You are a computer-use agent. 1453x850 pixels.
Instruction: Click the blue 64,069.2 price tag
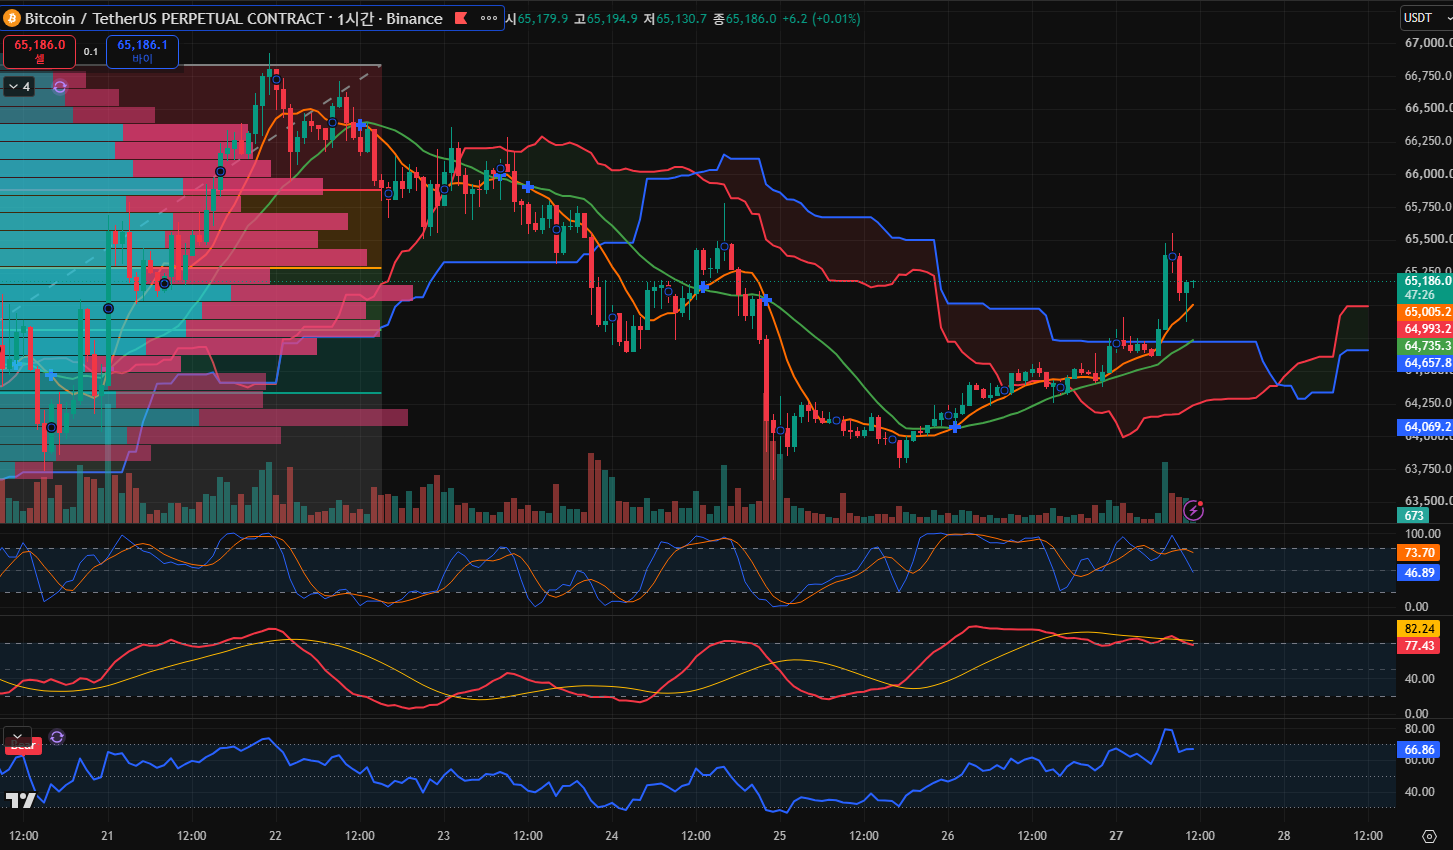tap(1424, 427)
